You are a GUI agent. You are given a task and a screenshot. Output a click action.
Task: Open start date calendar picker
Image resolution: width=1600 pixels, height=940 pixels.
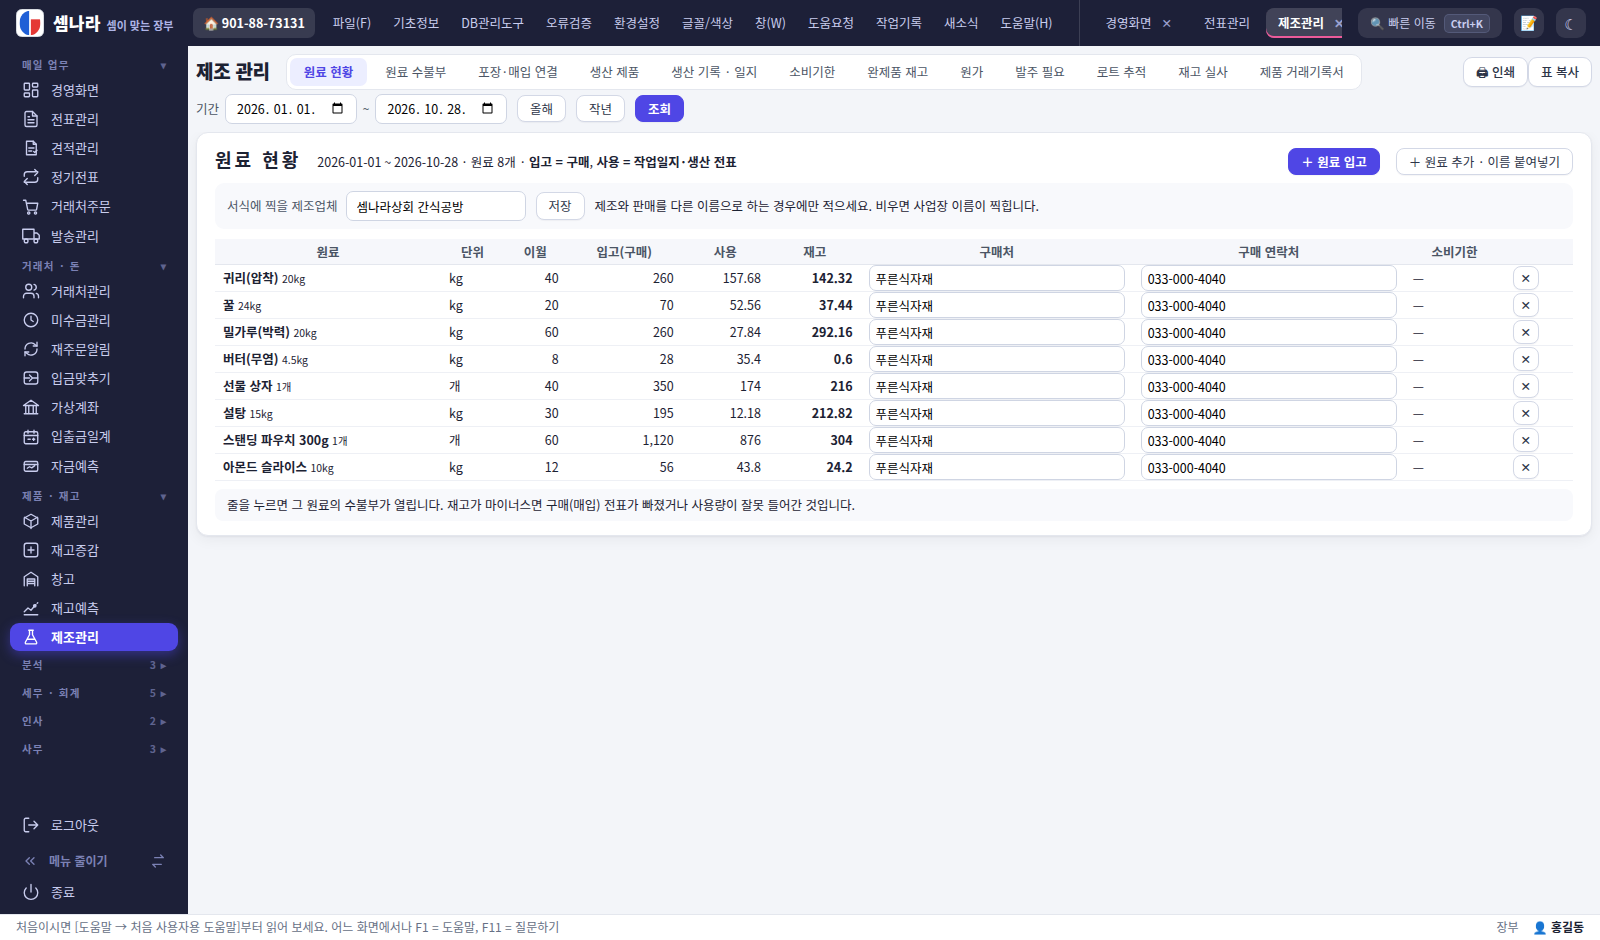click(x=338, y=108)
